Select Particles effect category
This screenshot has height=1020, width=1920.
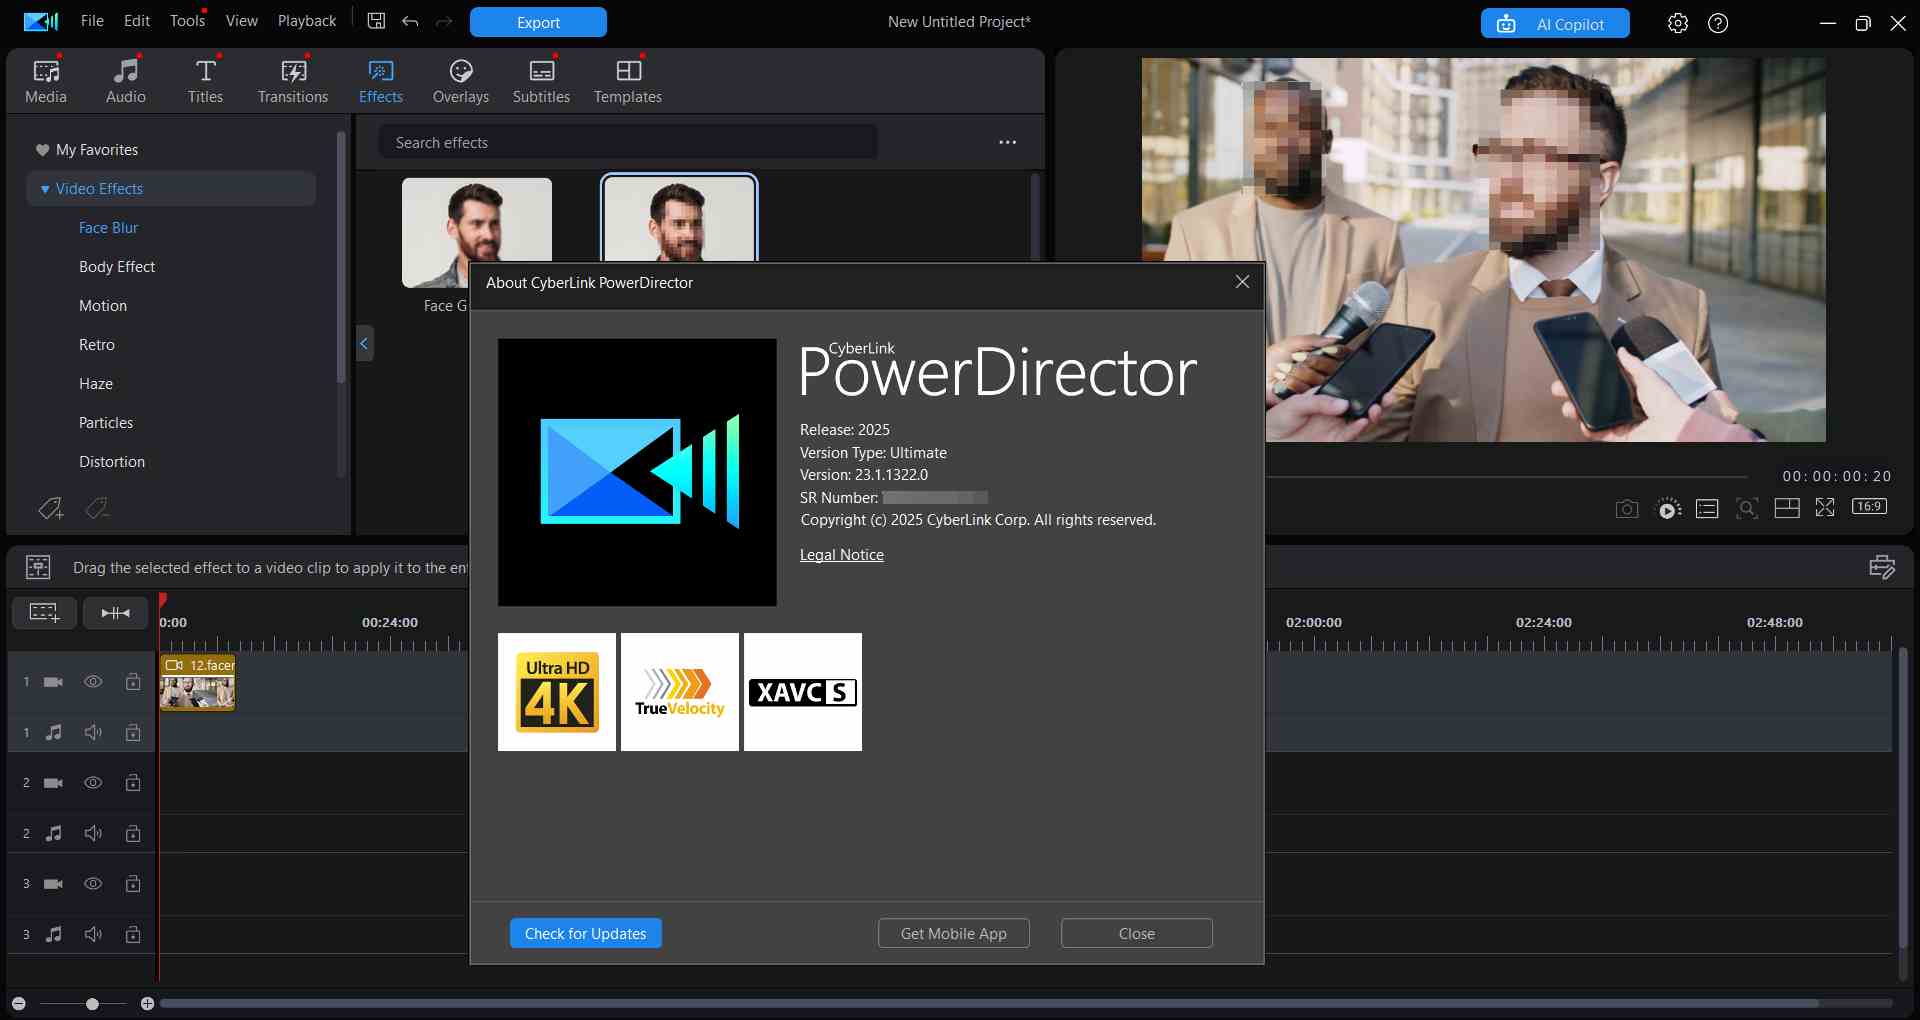pos(106,423)
